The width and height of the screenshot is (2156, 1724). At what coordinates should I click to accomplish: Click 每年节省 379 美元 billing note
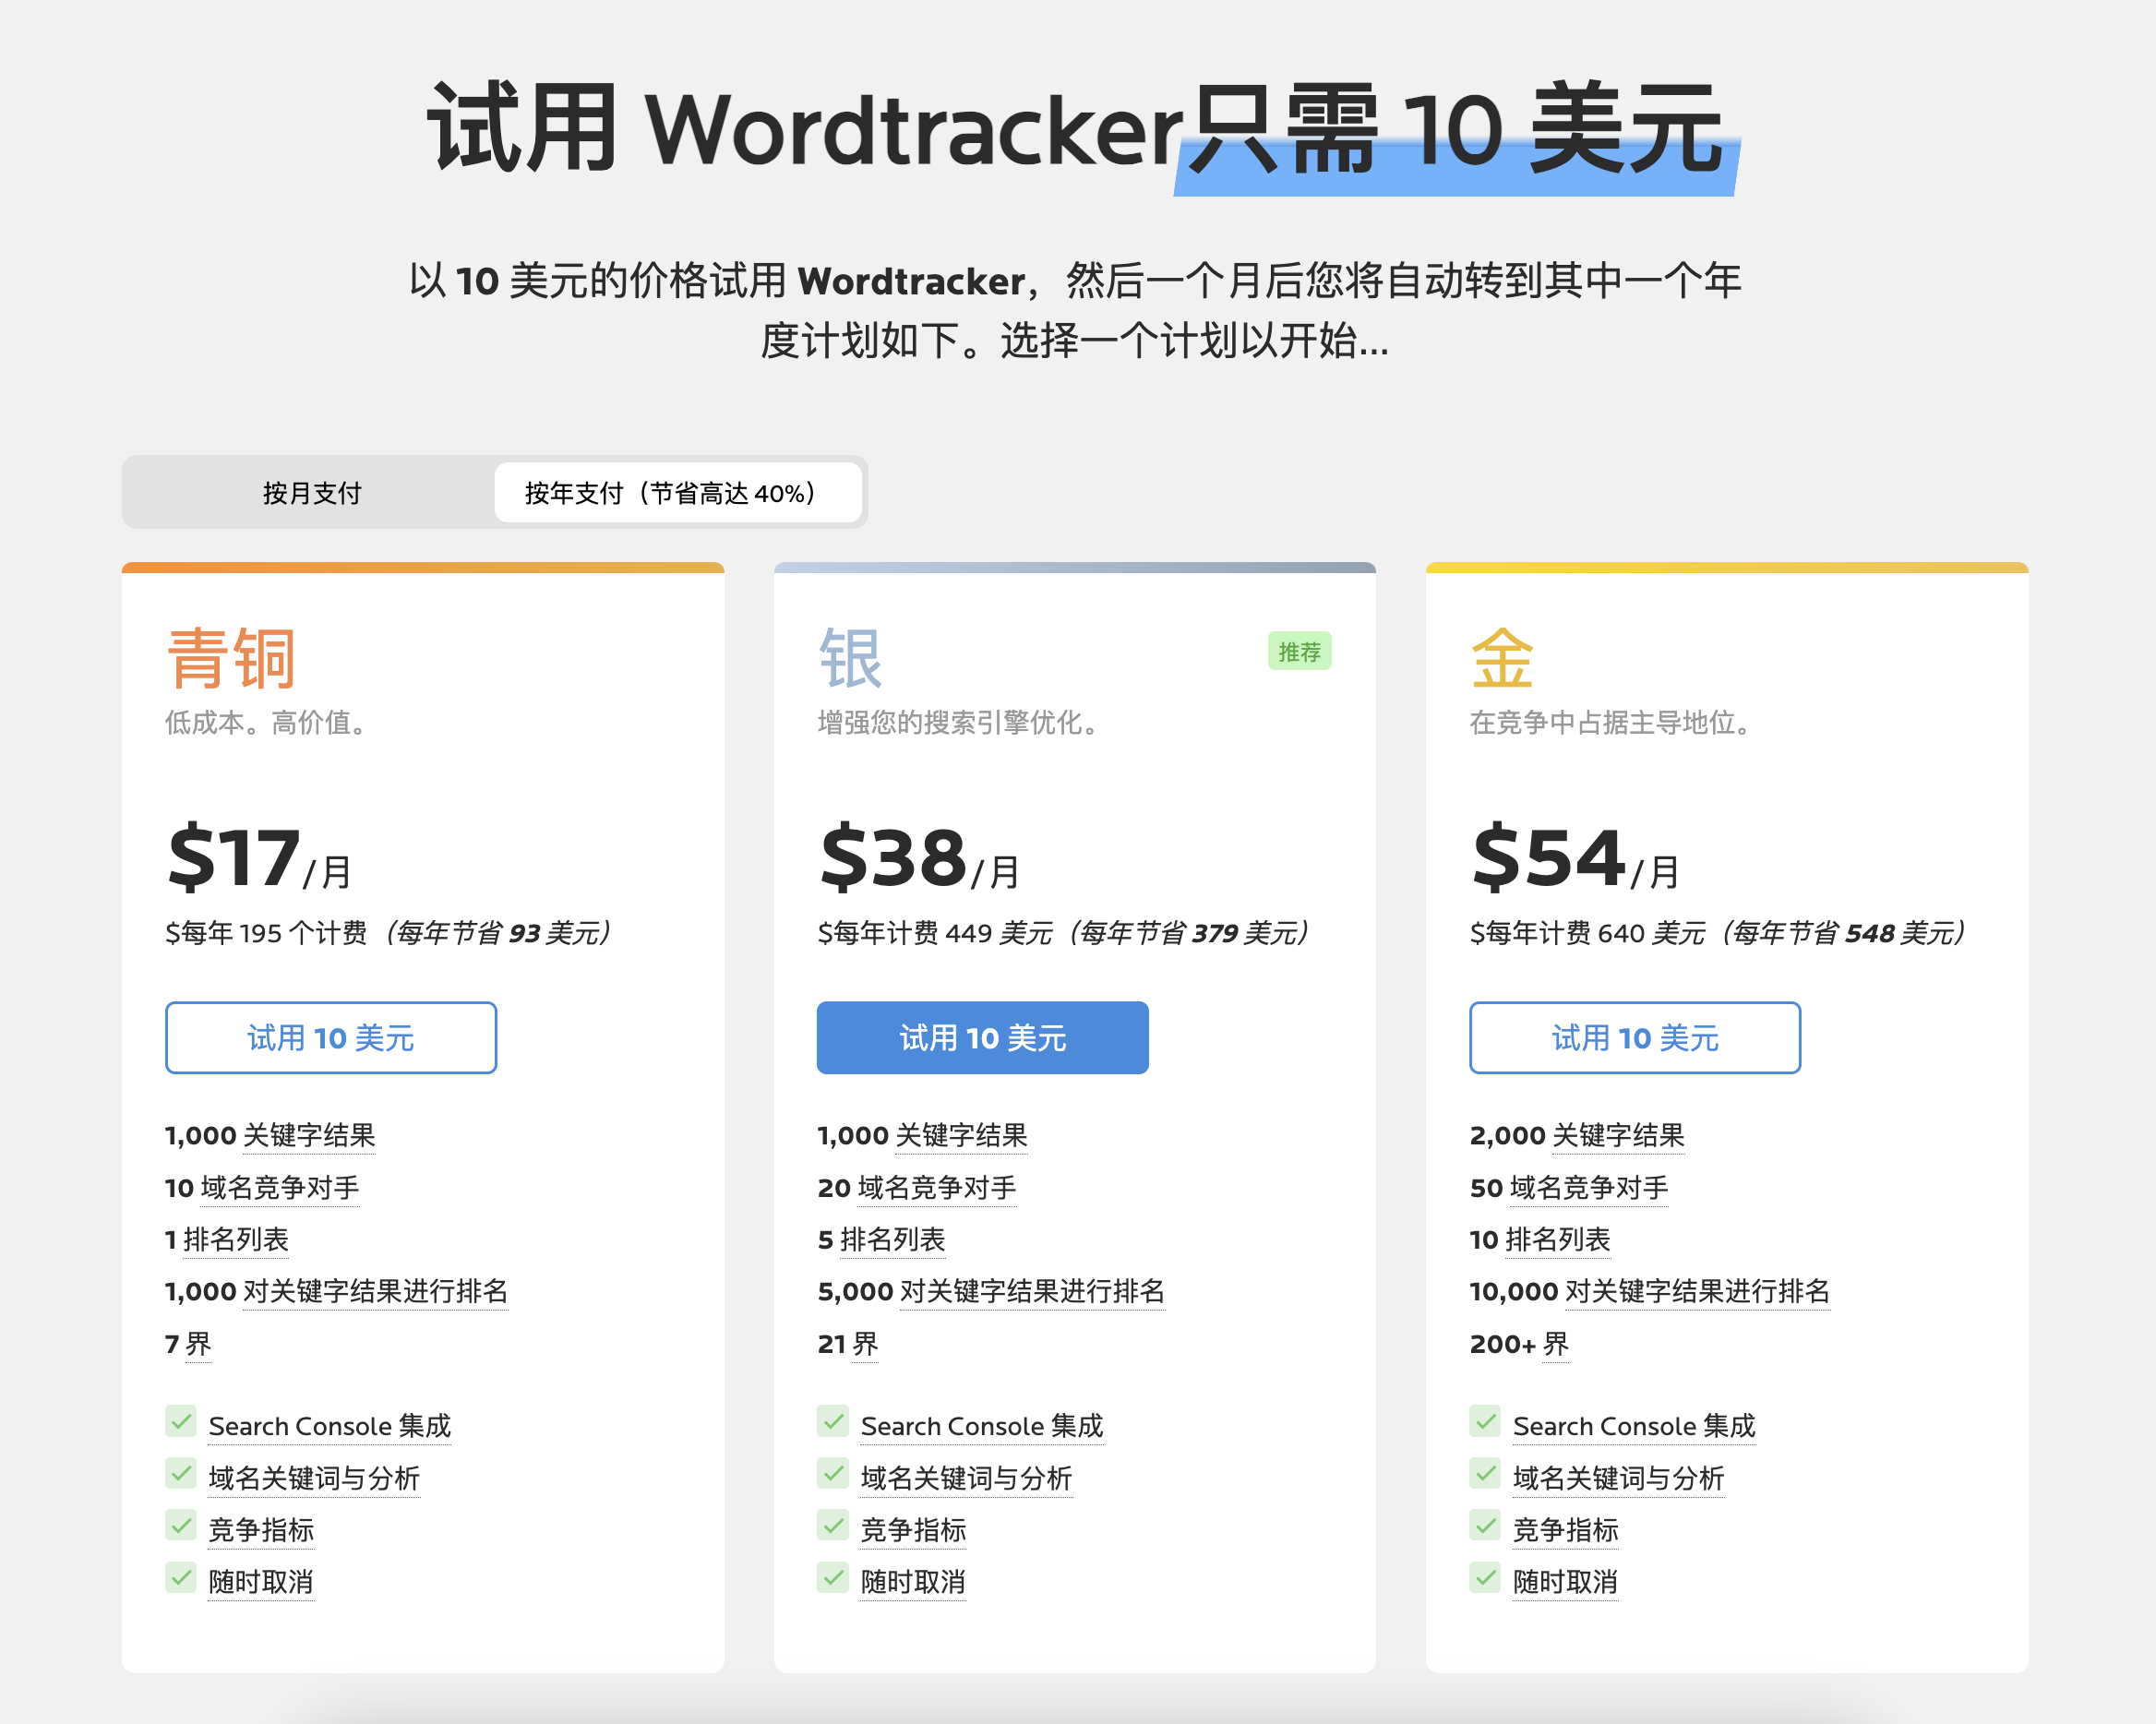click(x=1188, y=932)
